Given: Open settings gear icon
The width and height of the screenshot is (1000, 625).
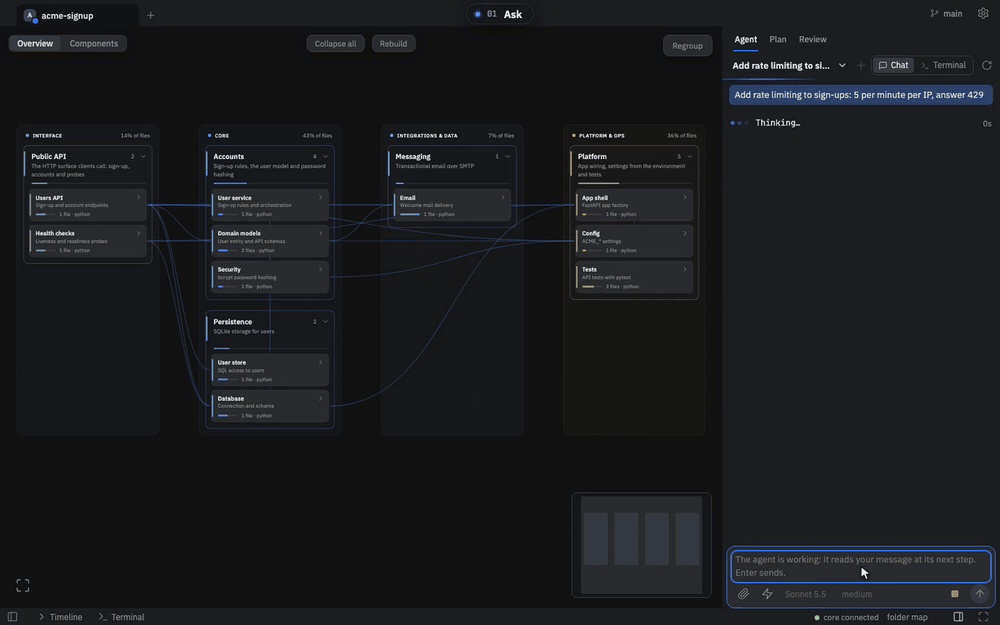Looking at the screenshot, I should pyautogui.click(x=983, y=13).
